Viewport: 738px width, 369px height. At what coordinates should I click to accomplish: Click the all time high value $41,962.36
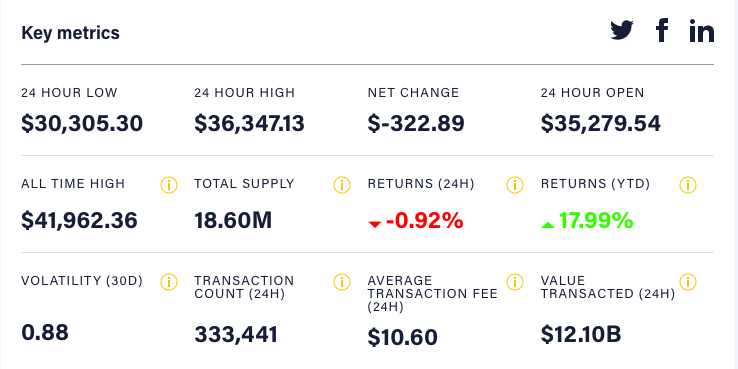(x=80, y=221)
